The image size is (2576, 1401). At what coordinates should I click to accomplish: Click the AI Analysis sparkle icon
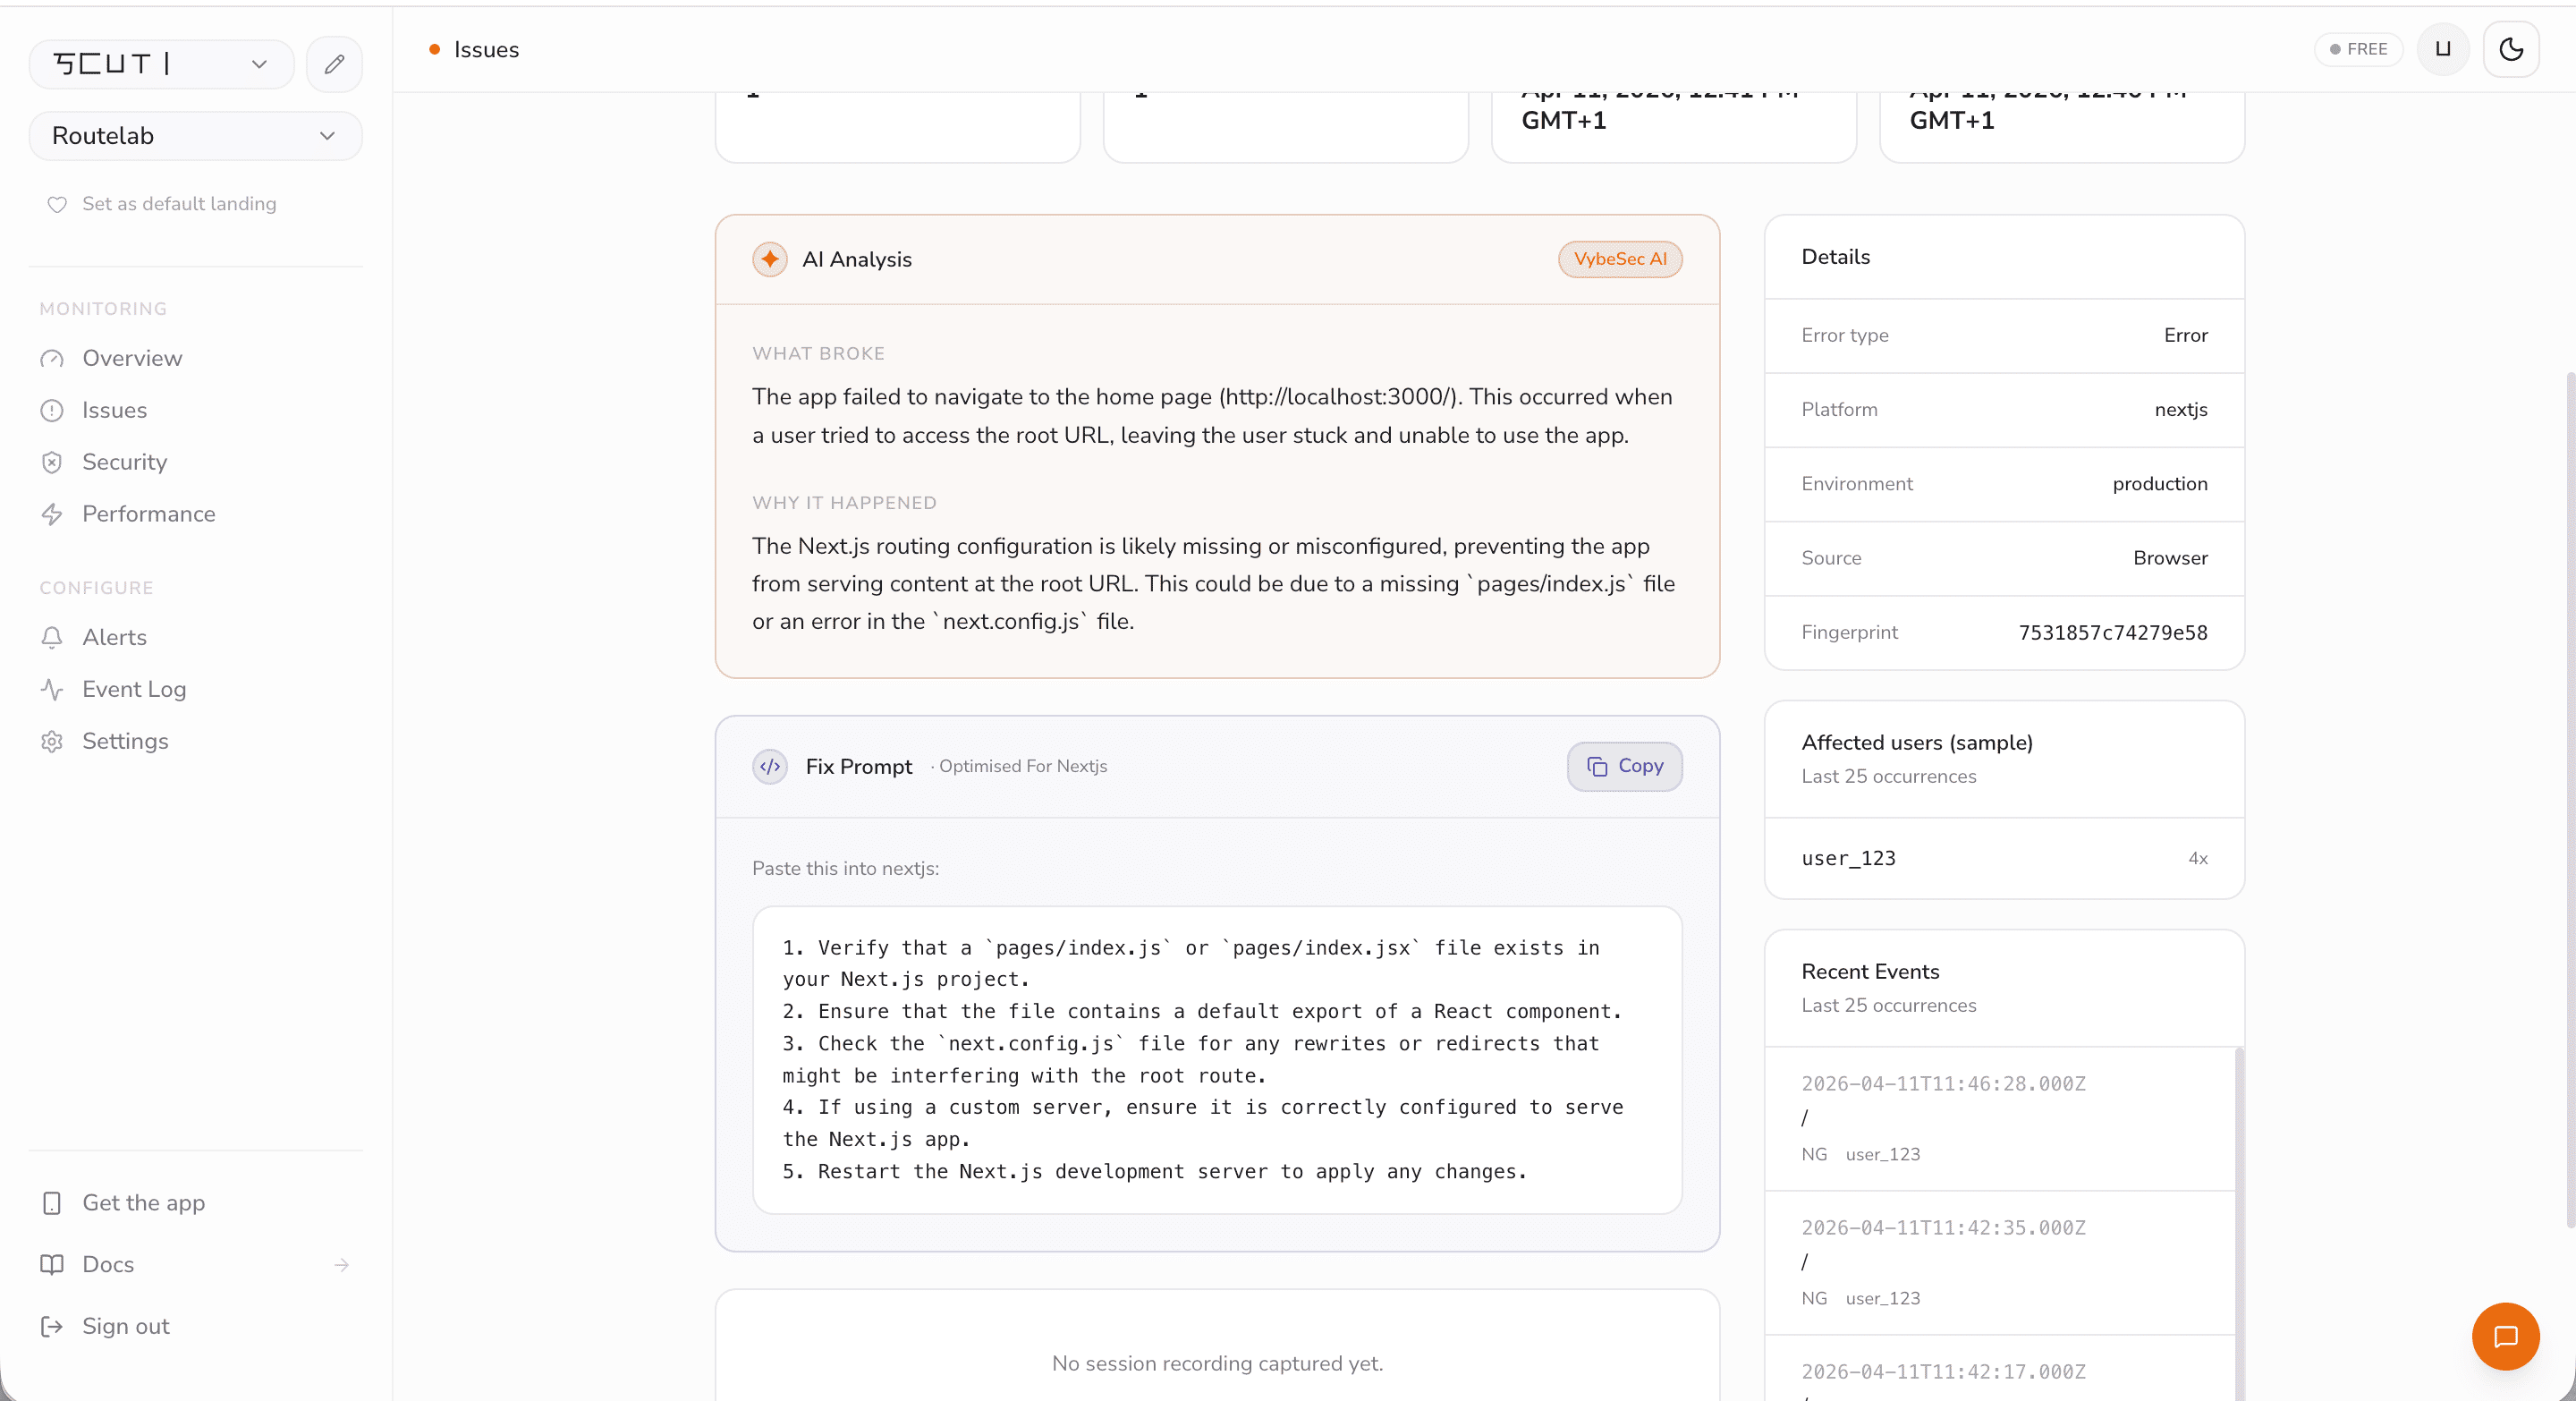(769, 260)
